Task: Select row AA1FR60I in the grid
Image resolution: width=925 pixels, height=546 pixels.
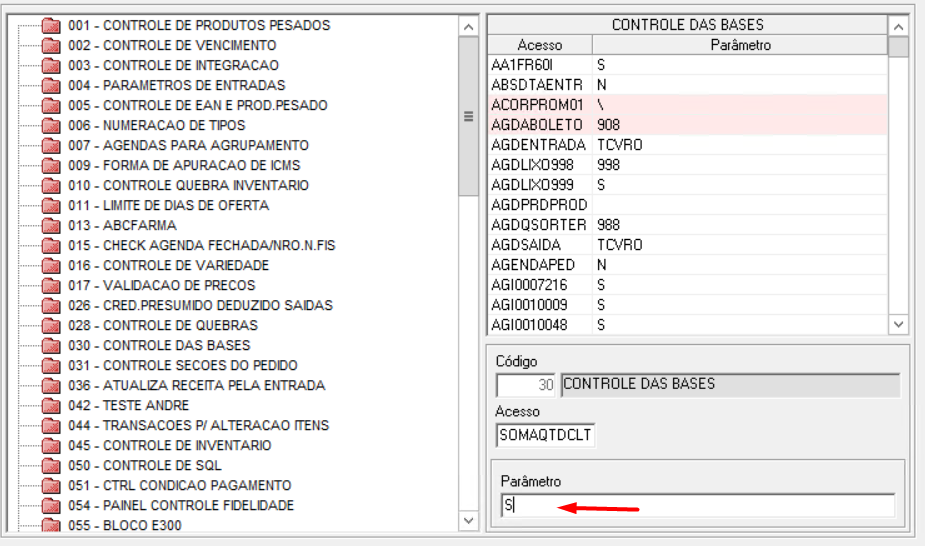Action: click(687, 65)
